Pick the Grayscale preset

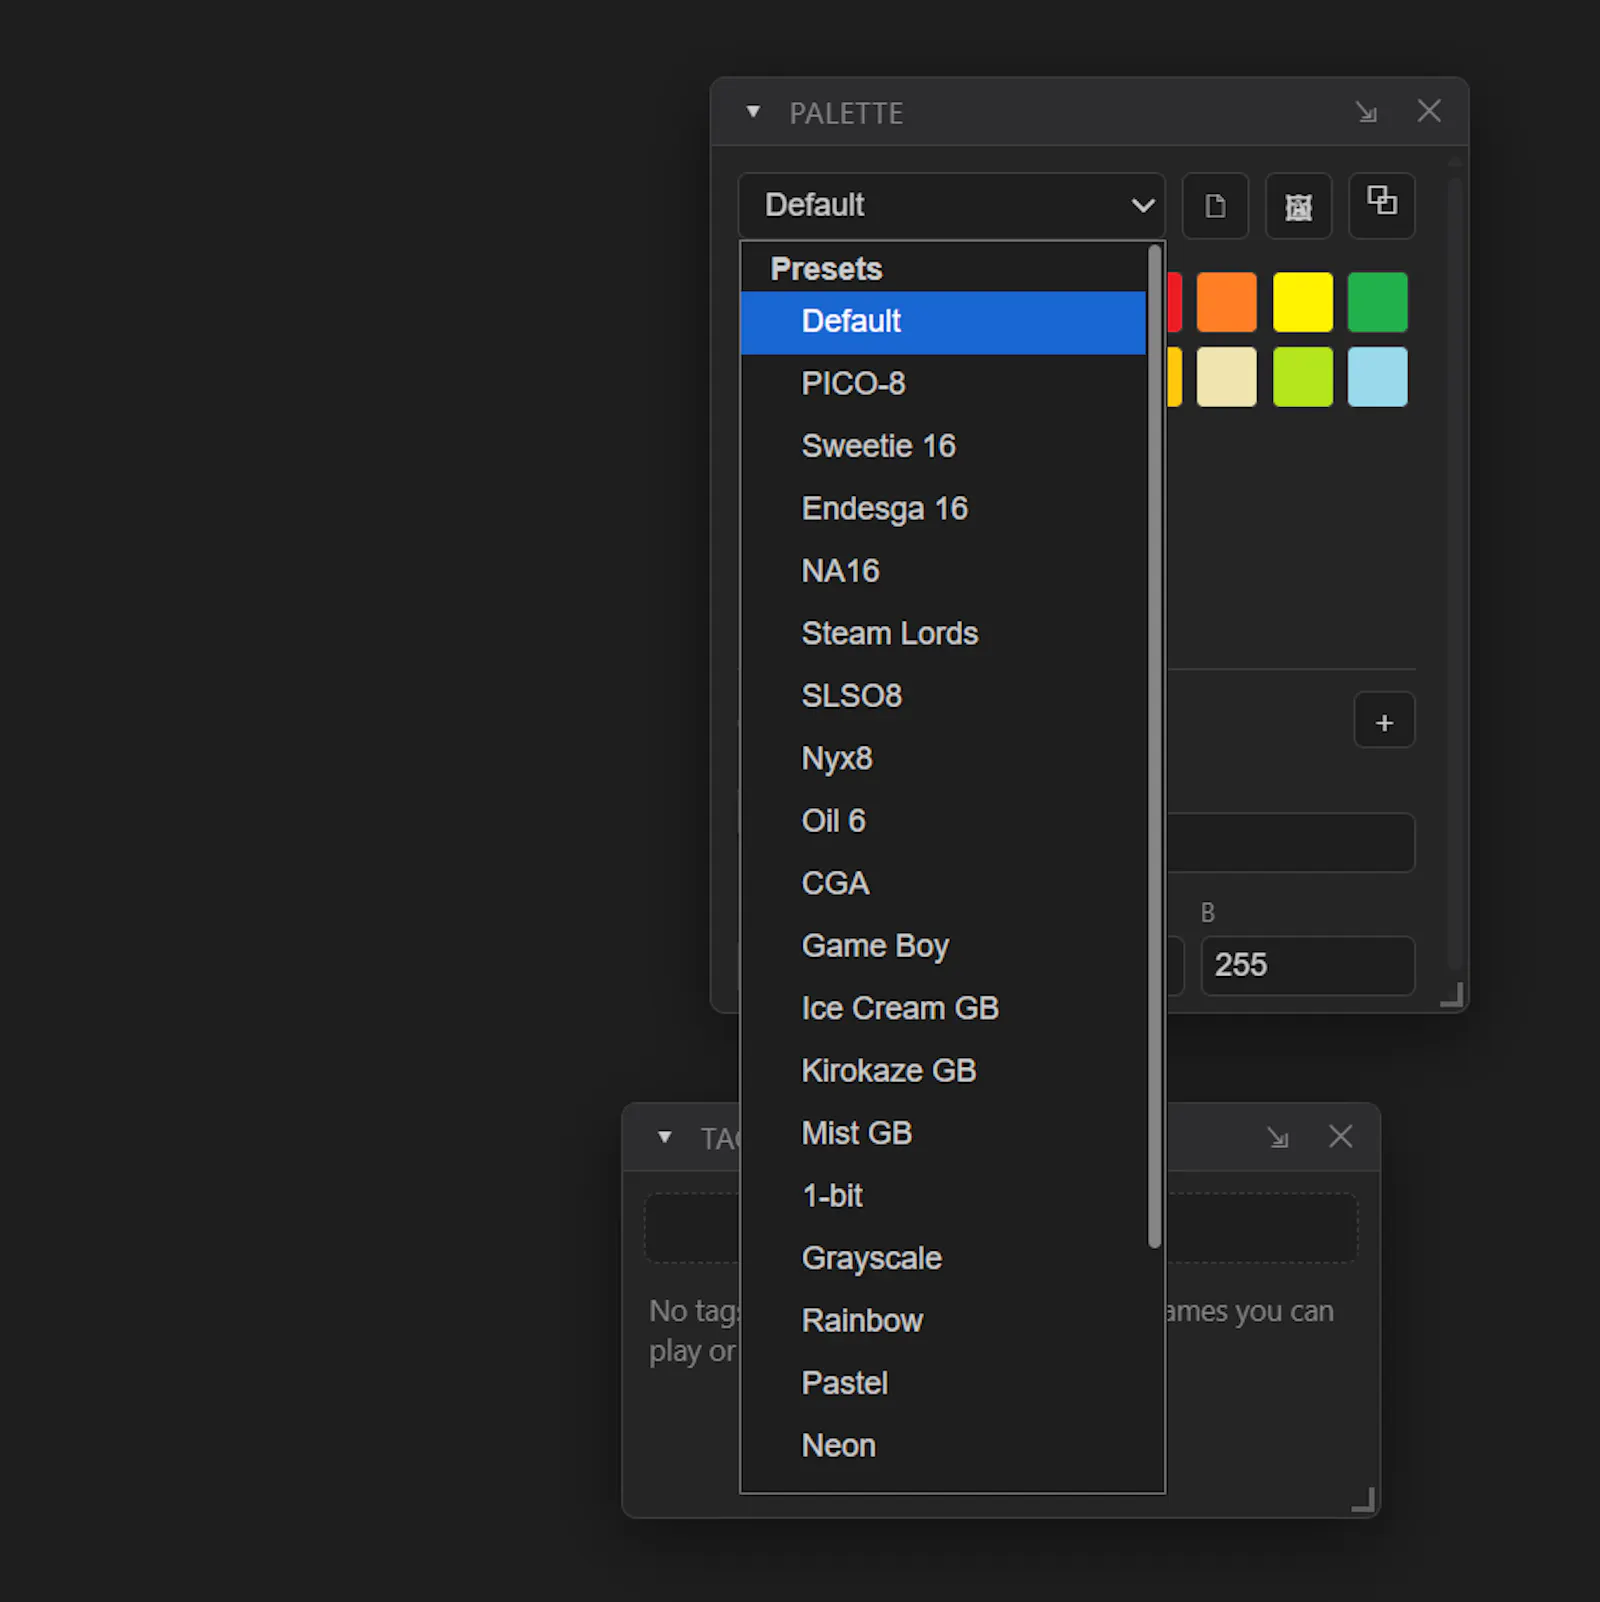(943, 1259)
